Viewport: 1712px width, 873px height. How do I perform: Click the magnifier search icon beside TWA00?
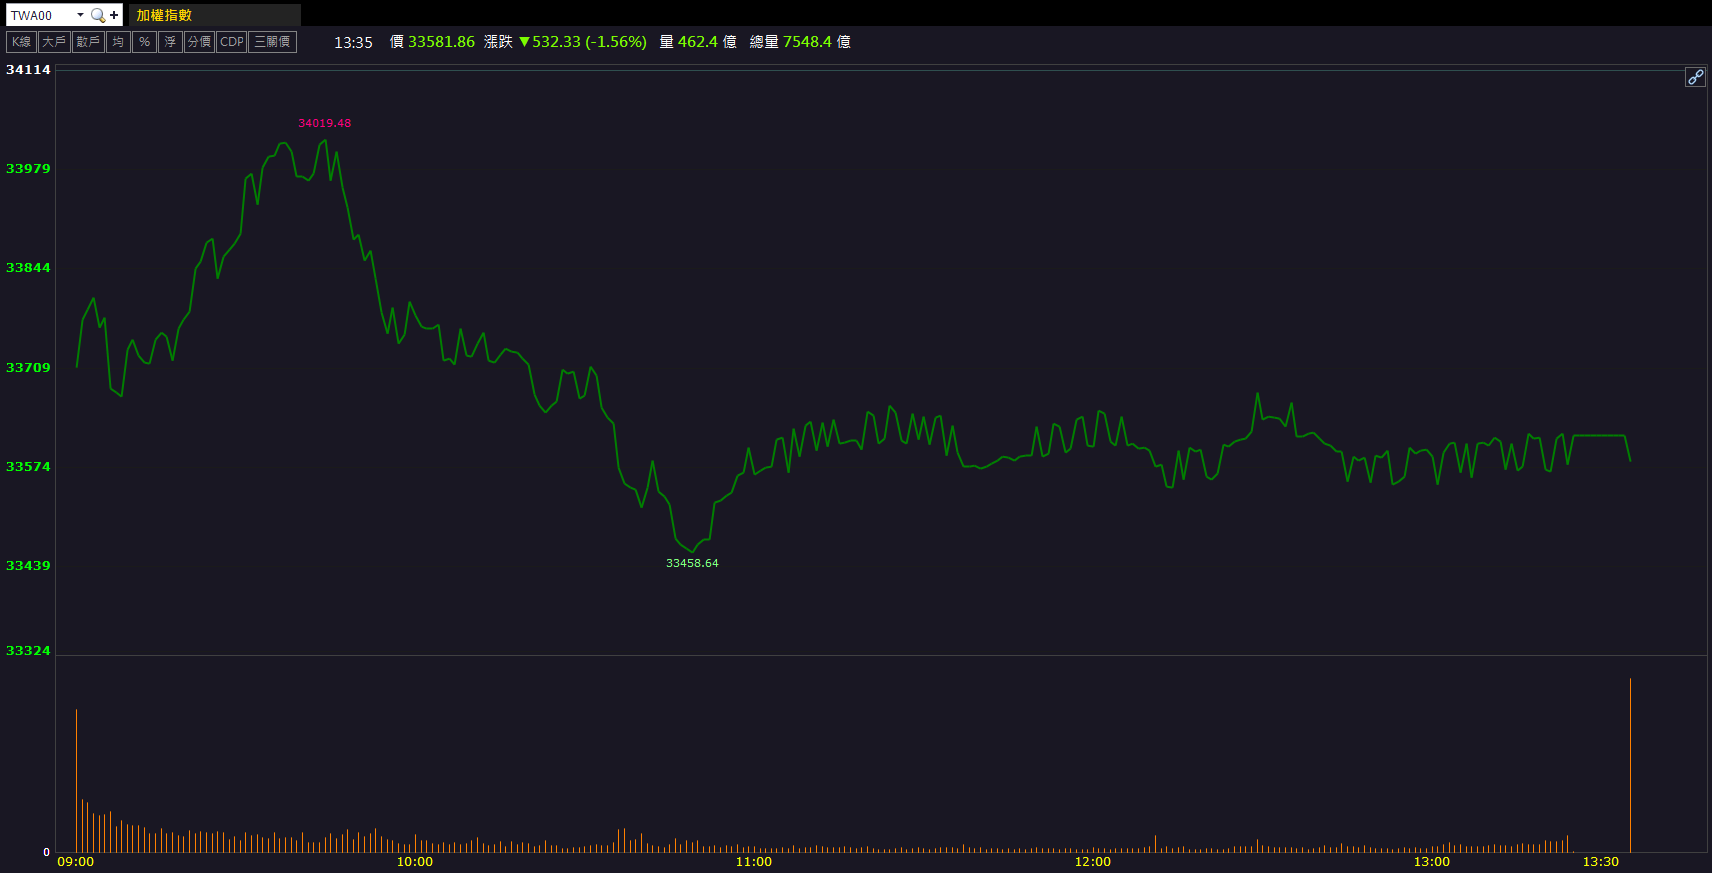tap(98, 15)
